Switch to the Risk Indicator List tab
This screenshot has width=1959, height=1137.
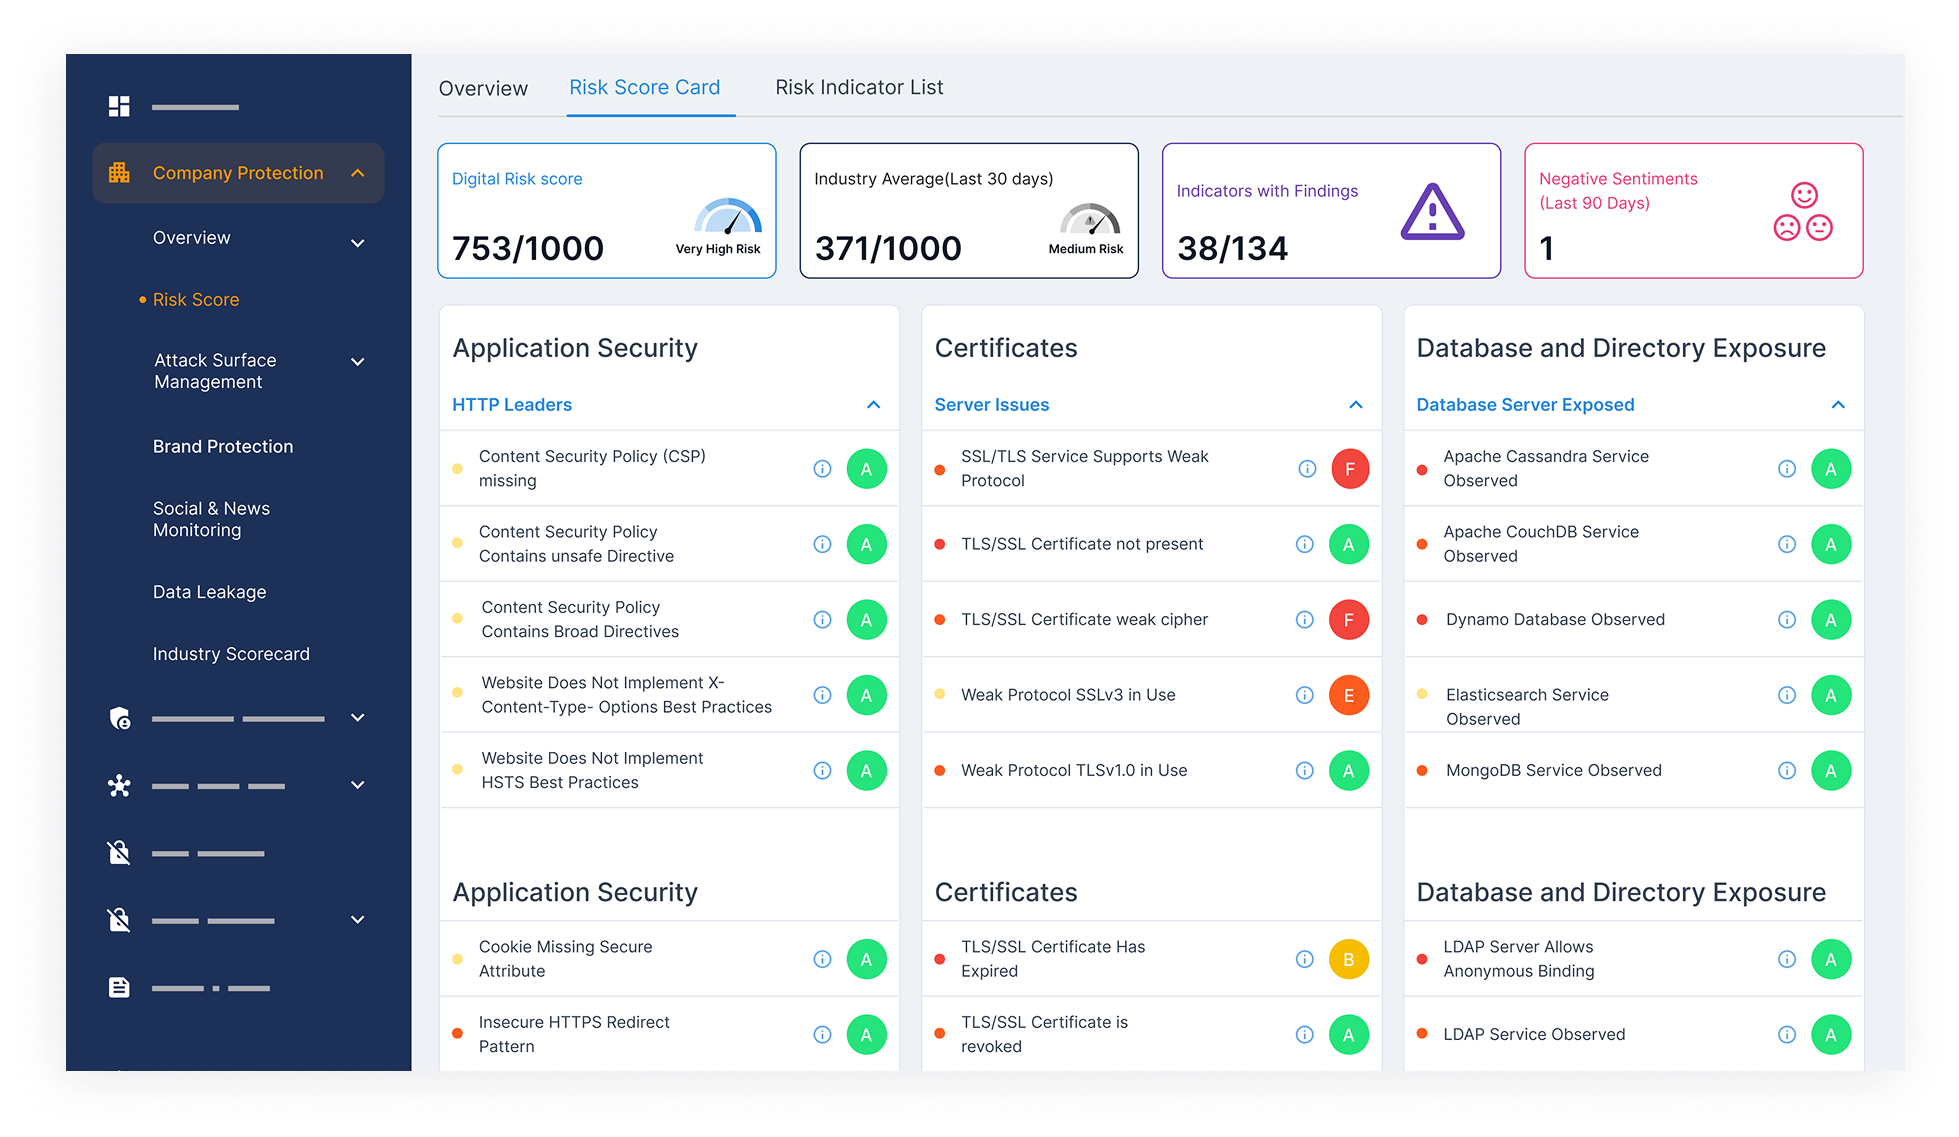tap(858, 87)
